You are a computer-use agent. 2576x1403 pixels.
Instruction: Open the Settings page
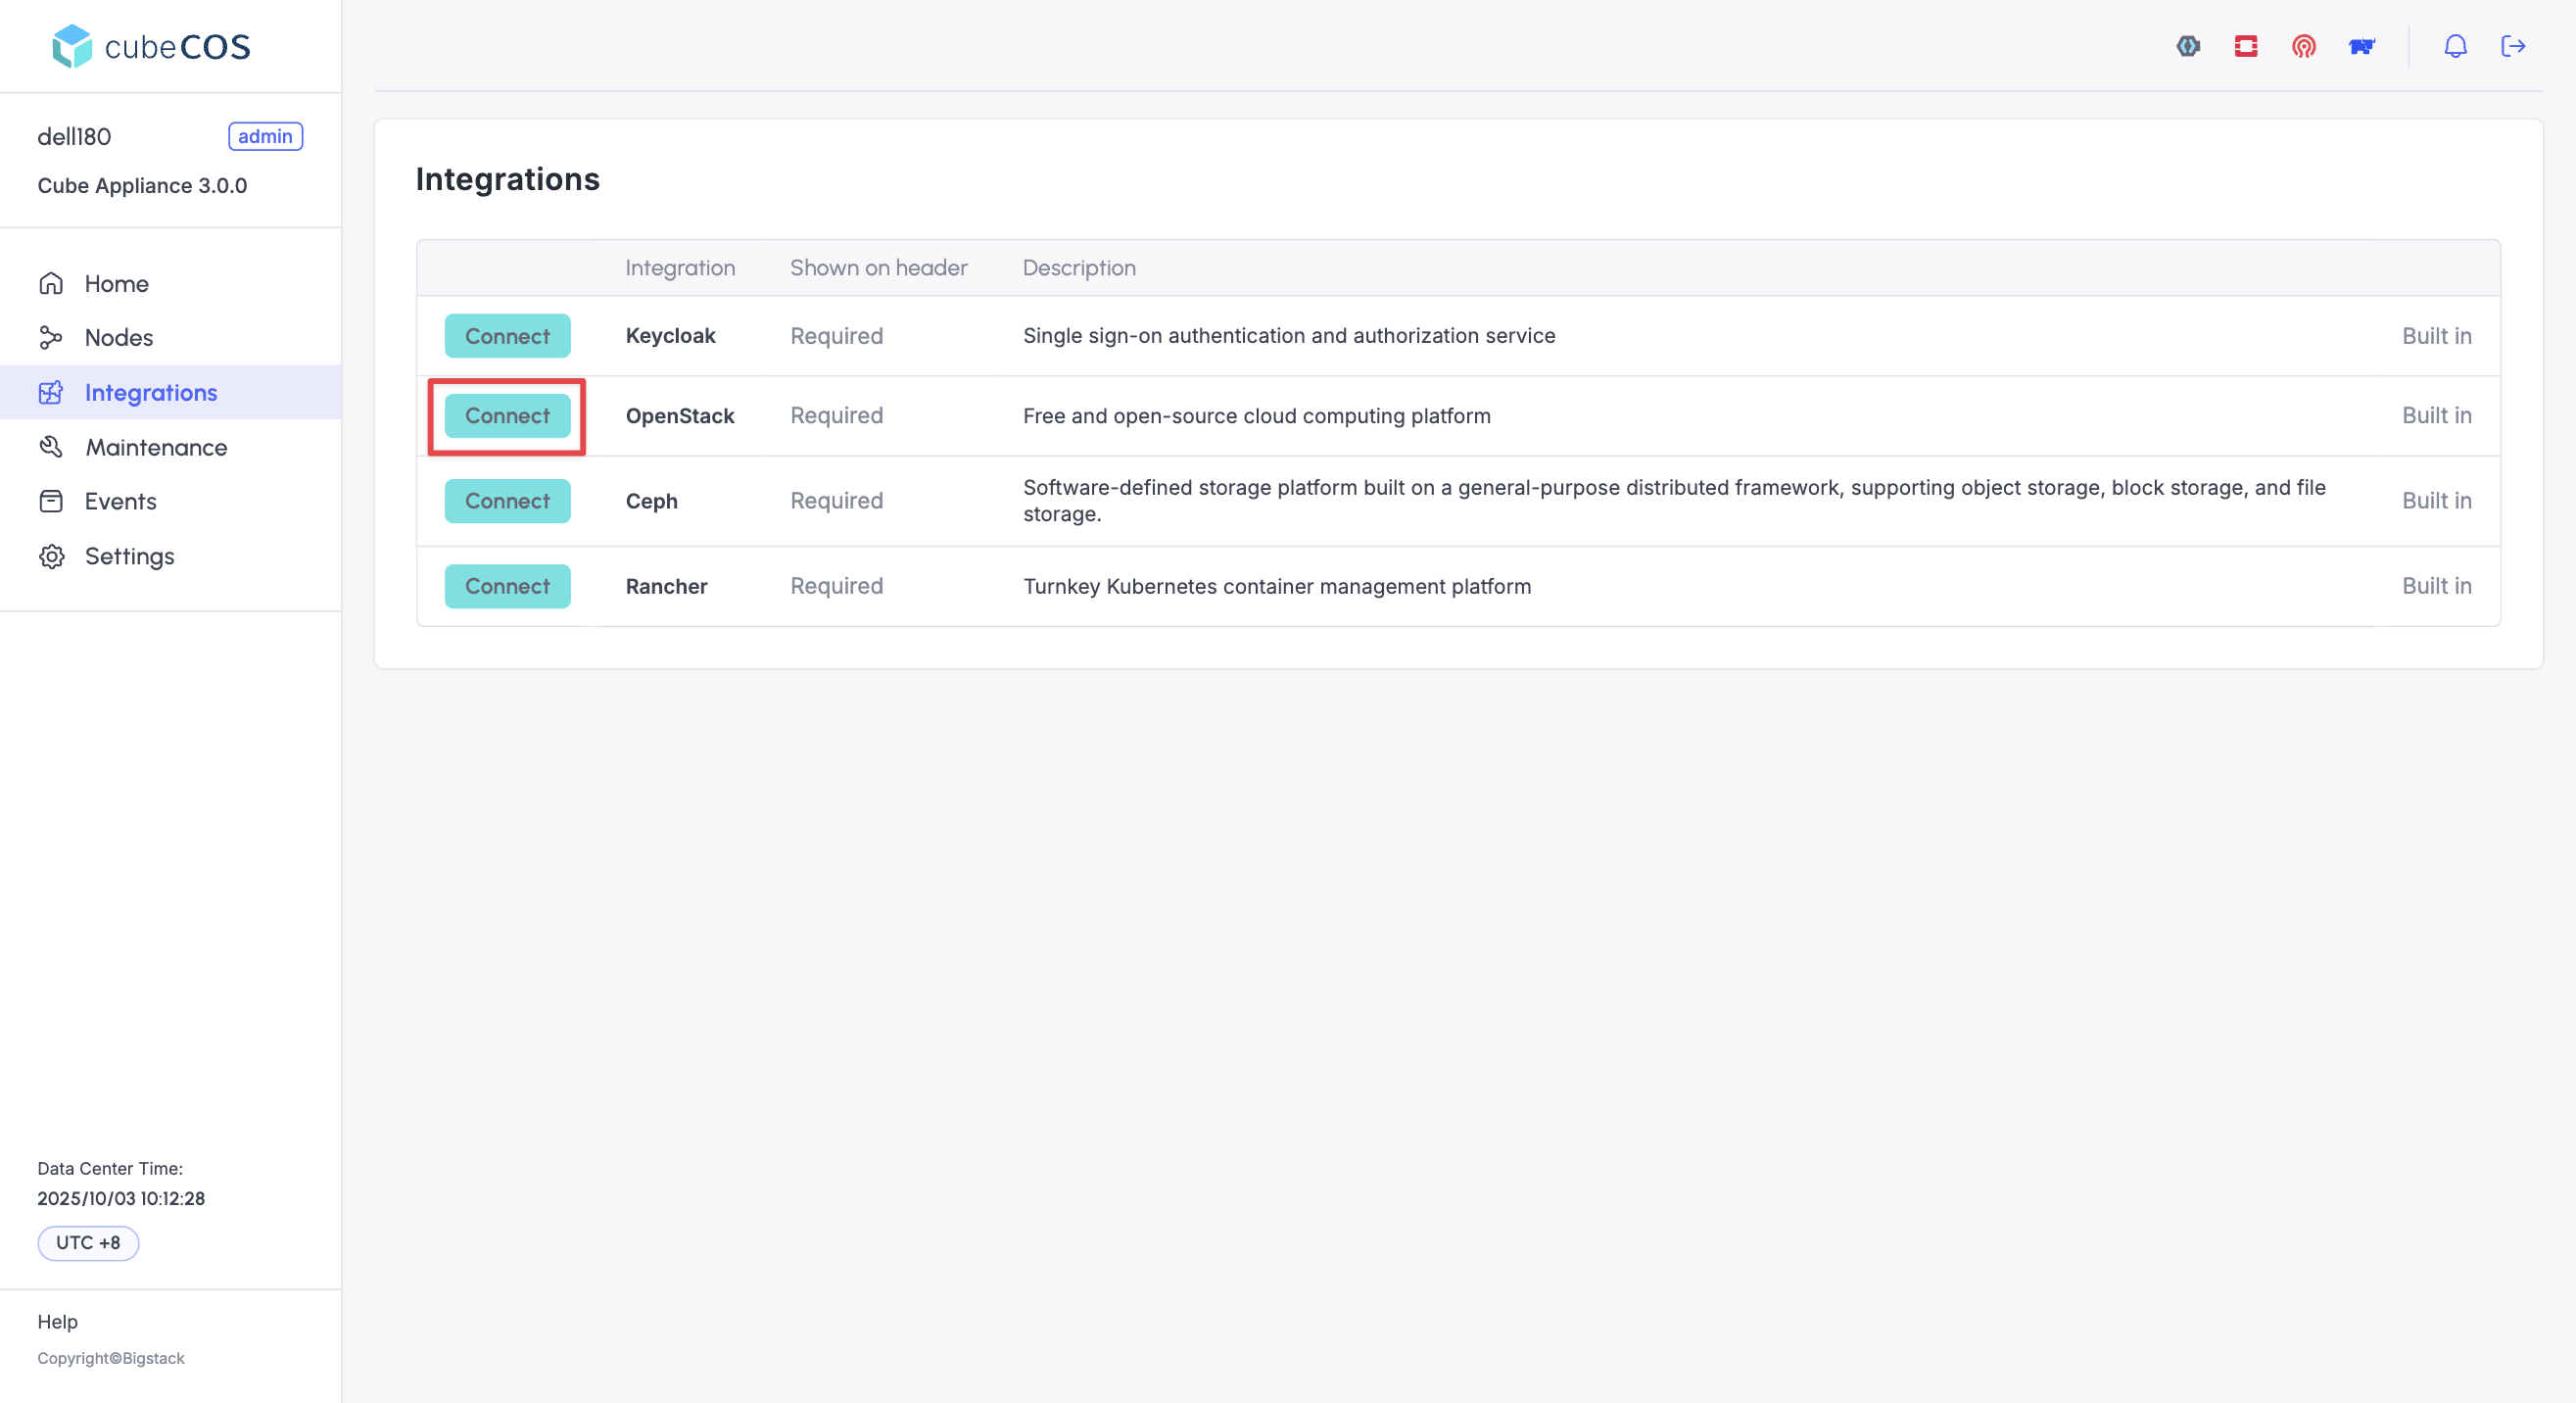click(x=130, y=556)
